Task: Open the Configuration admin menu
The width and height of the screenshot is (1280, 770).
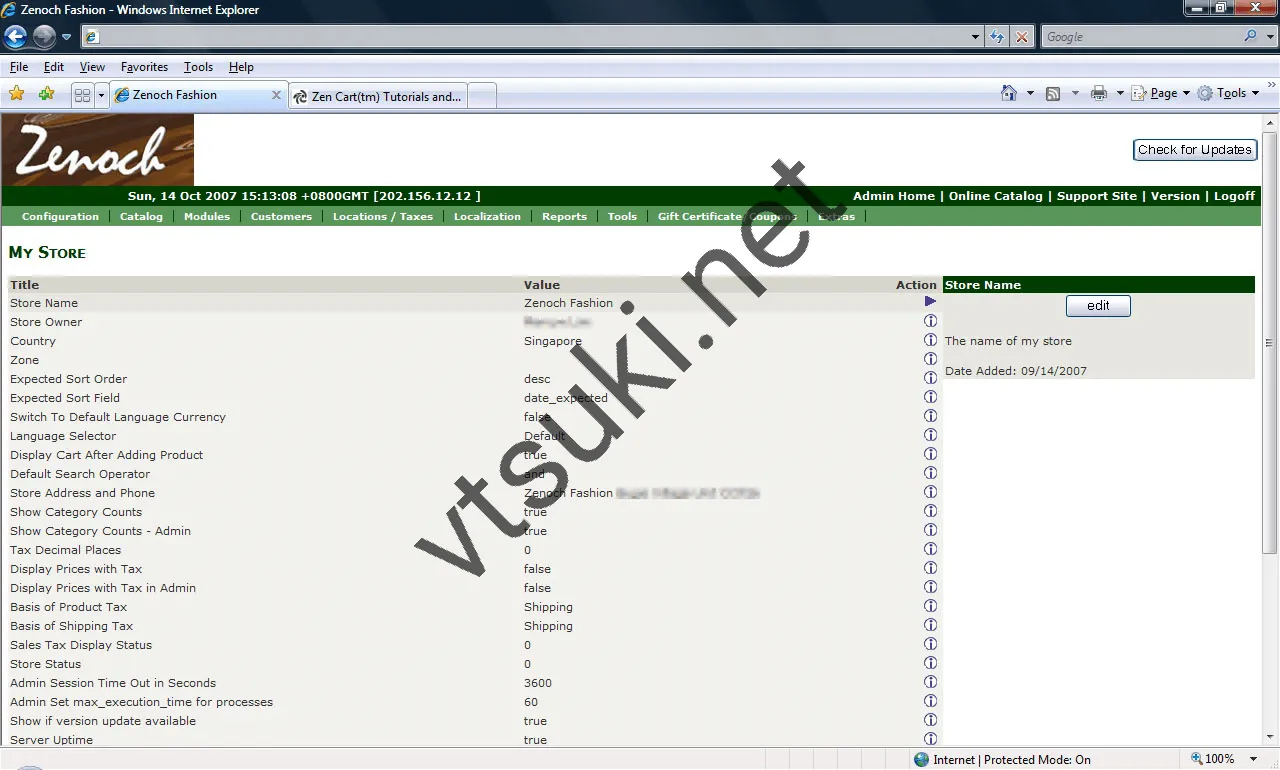Action: point(60,216)
